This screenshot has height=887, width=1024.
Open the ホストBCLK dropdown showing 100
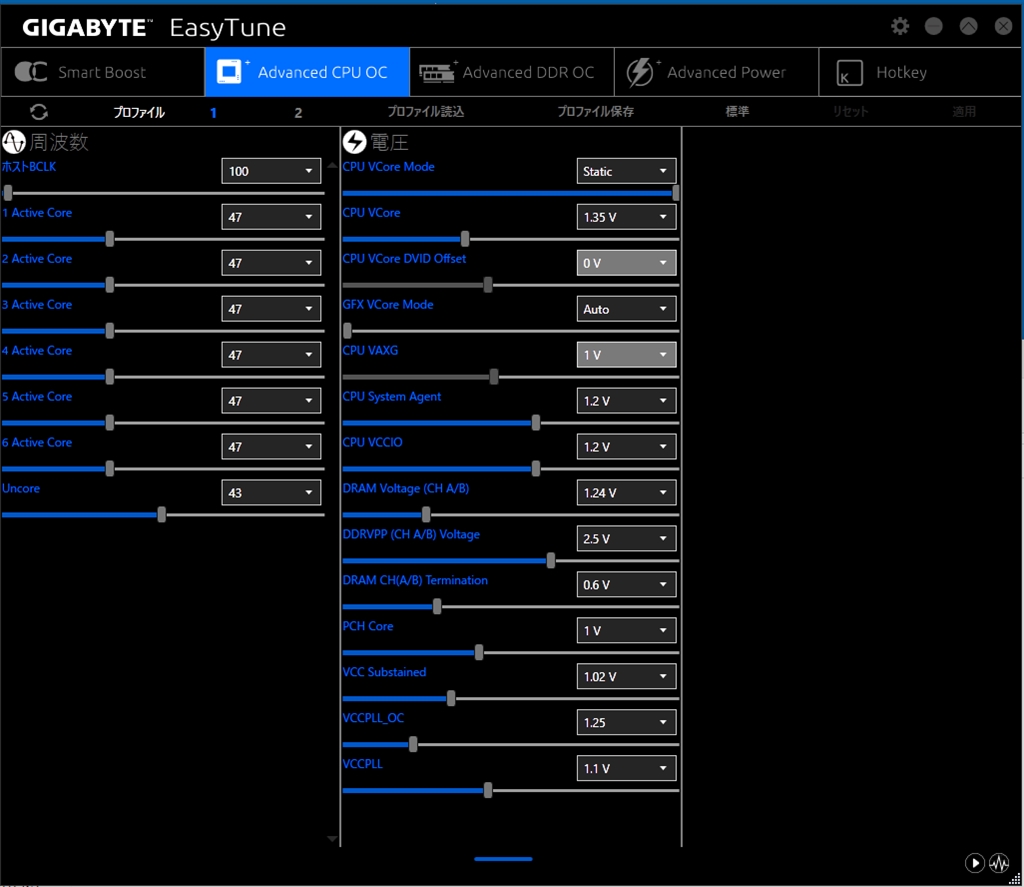[271, 171]
